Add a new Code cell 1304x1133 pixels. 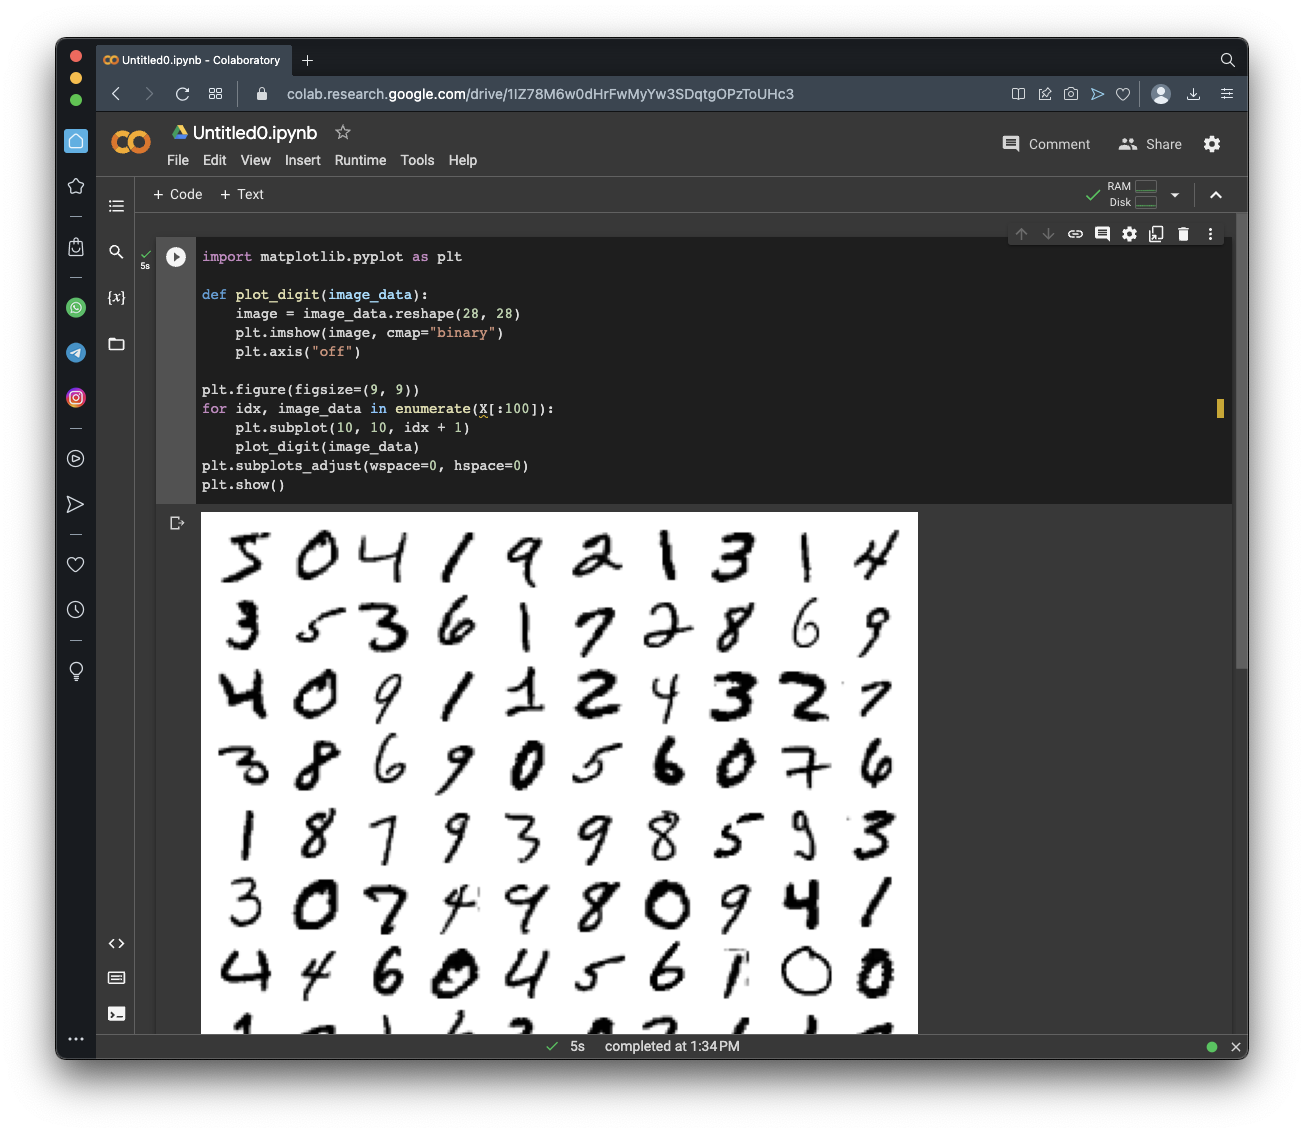coord(177,194)
